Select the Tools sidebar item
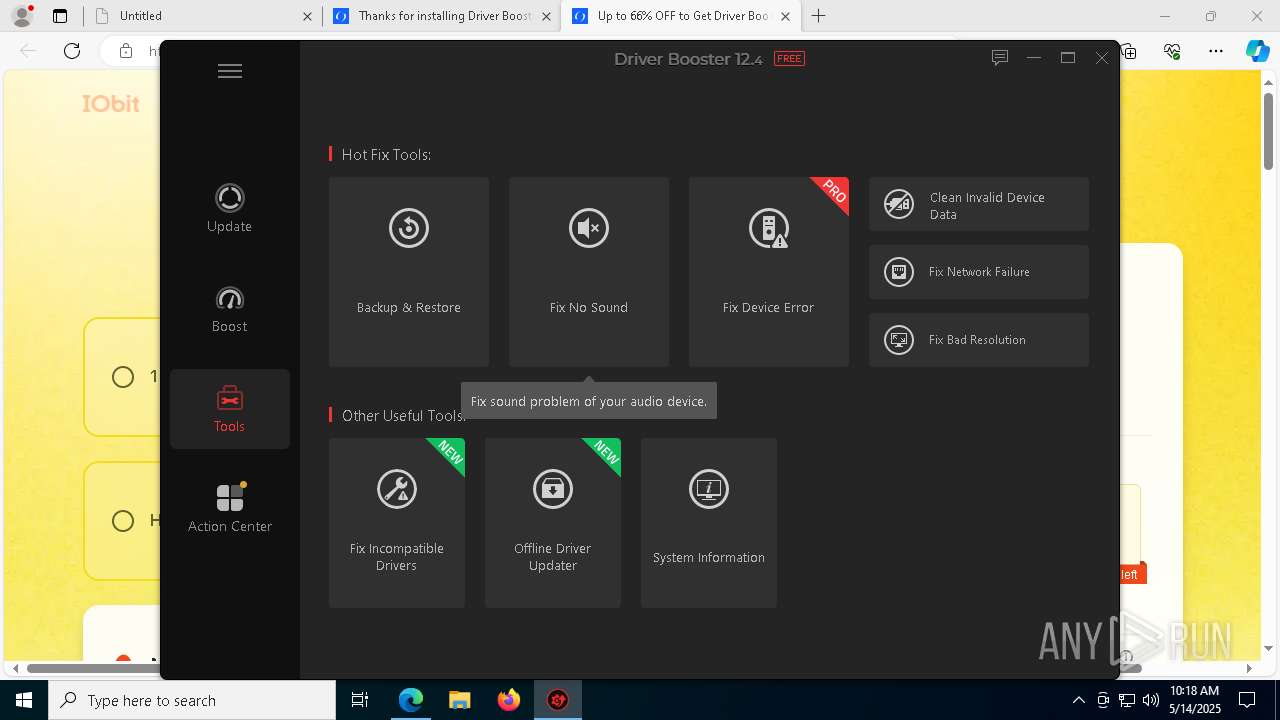 229,409
